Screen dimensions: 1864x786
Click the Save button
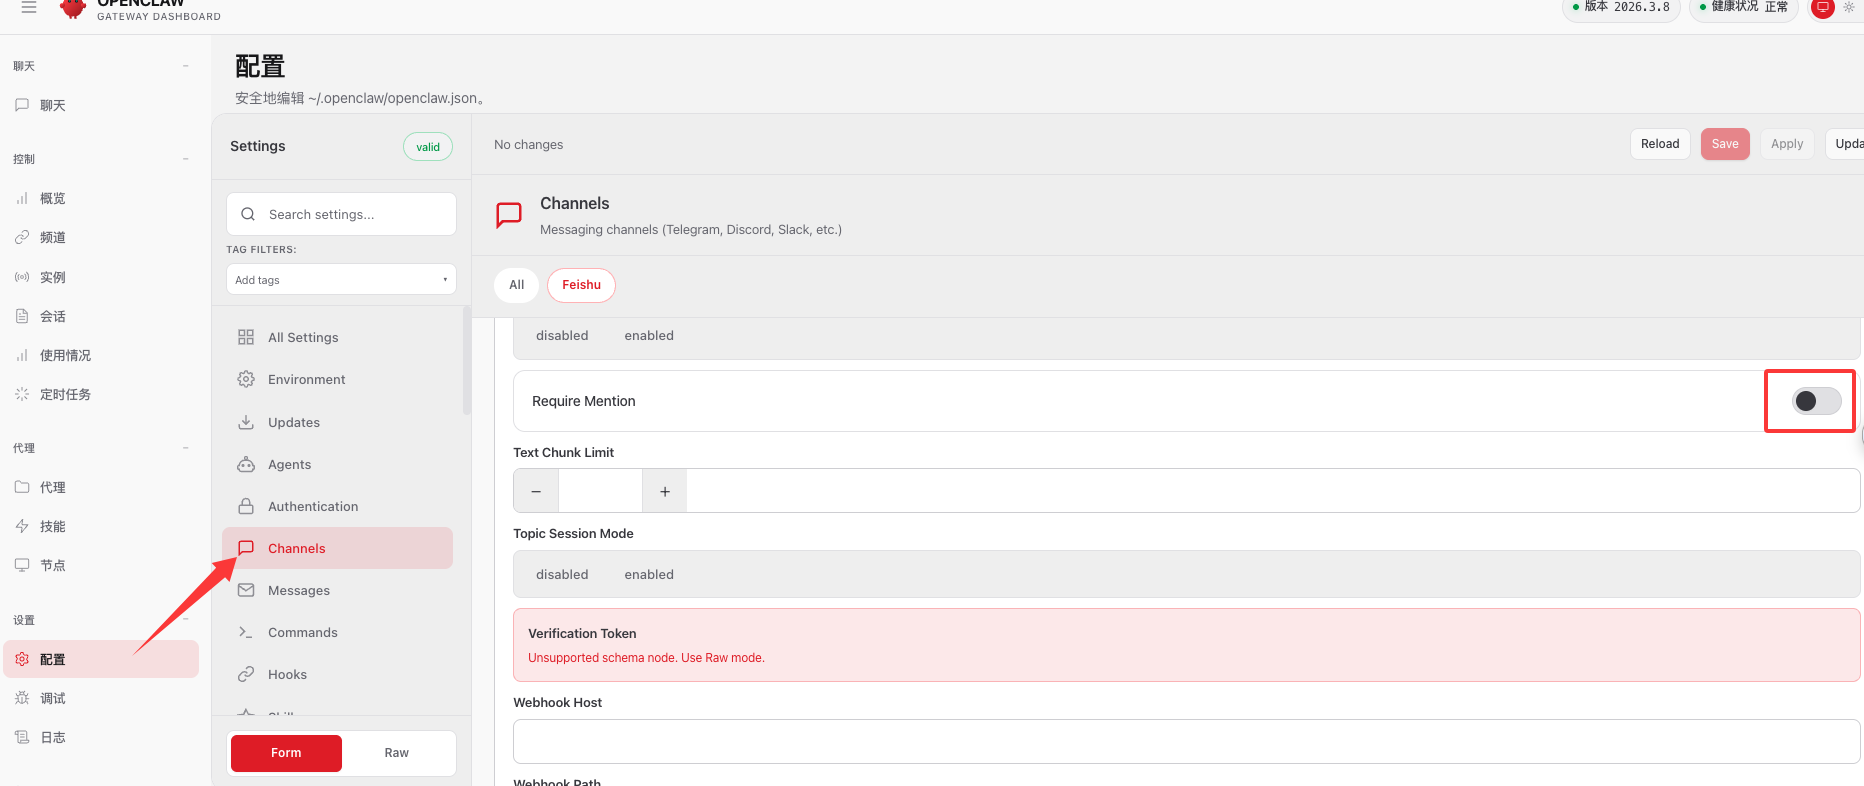[1725, 144]
